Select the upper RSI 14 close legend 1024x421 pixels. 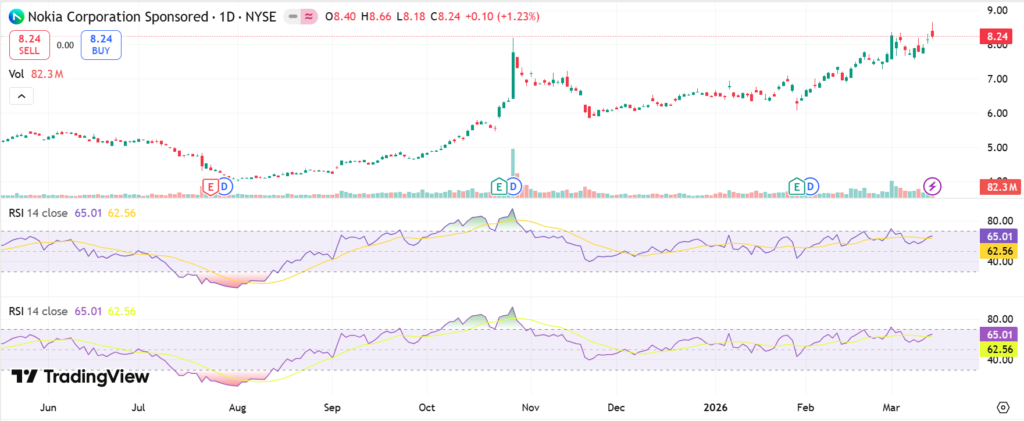pos(38,212)
